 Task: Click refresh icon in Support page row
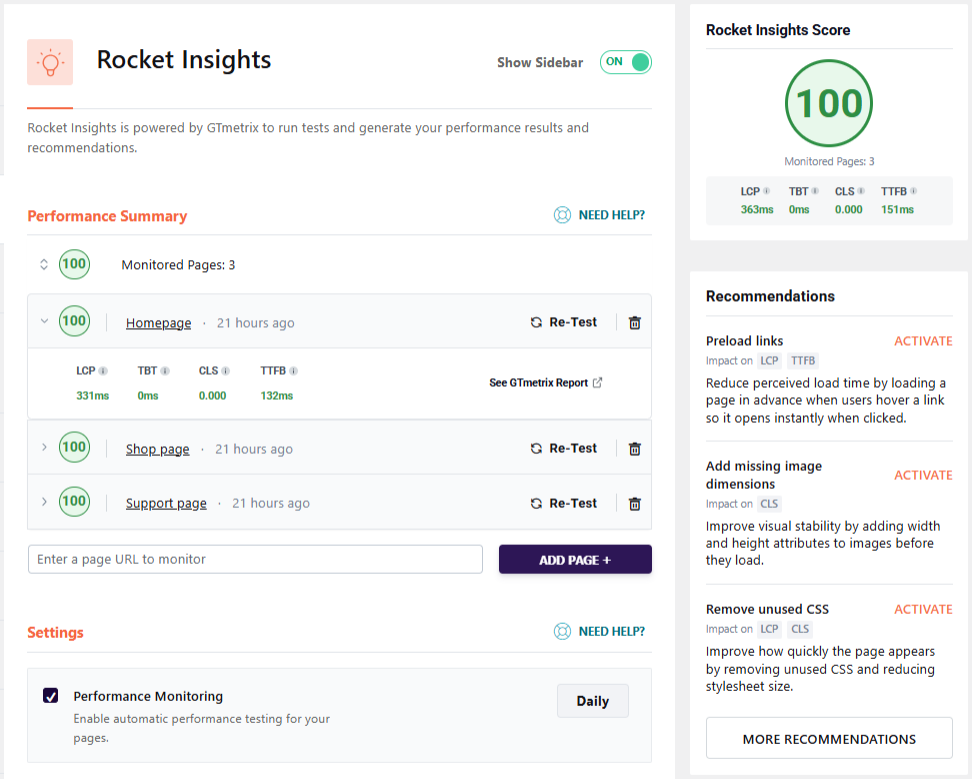coord(536,504)
